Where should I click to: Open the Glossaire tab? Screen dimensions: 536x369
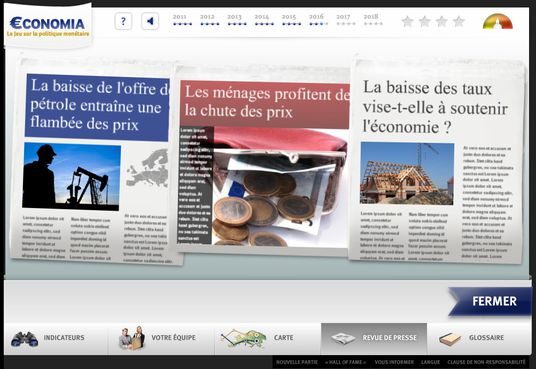click(479, 338)
